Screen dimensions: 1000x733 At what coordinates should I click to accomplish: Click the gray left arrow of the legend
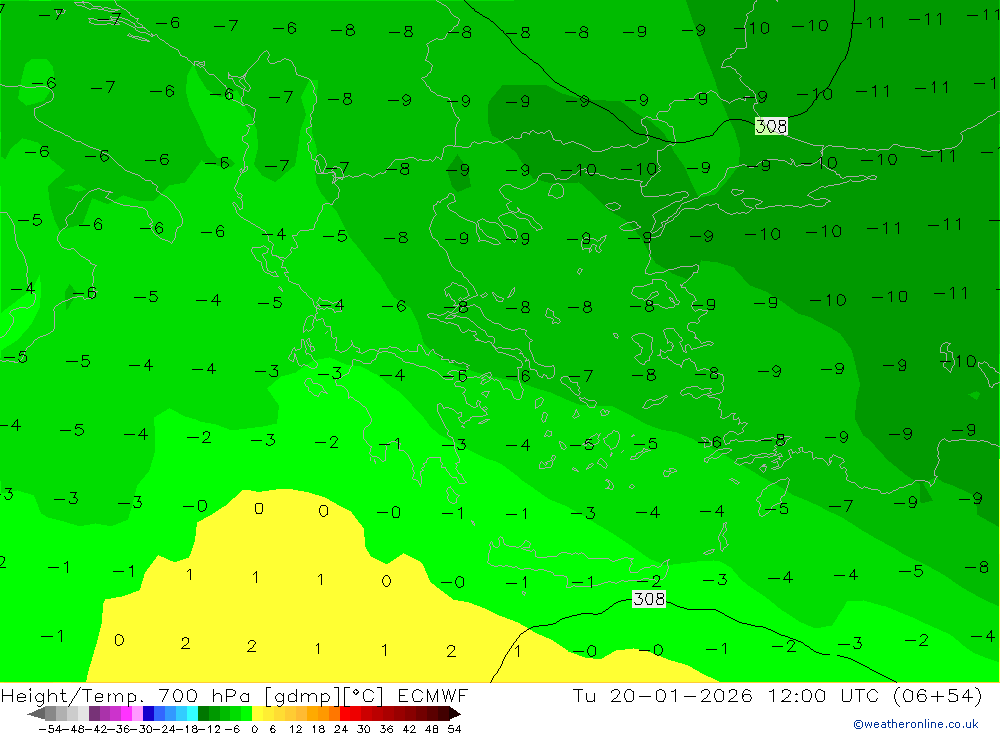36,714
